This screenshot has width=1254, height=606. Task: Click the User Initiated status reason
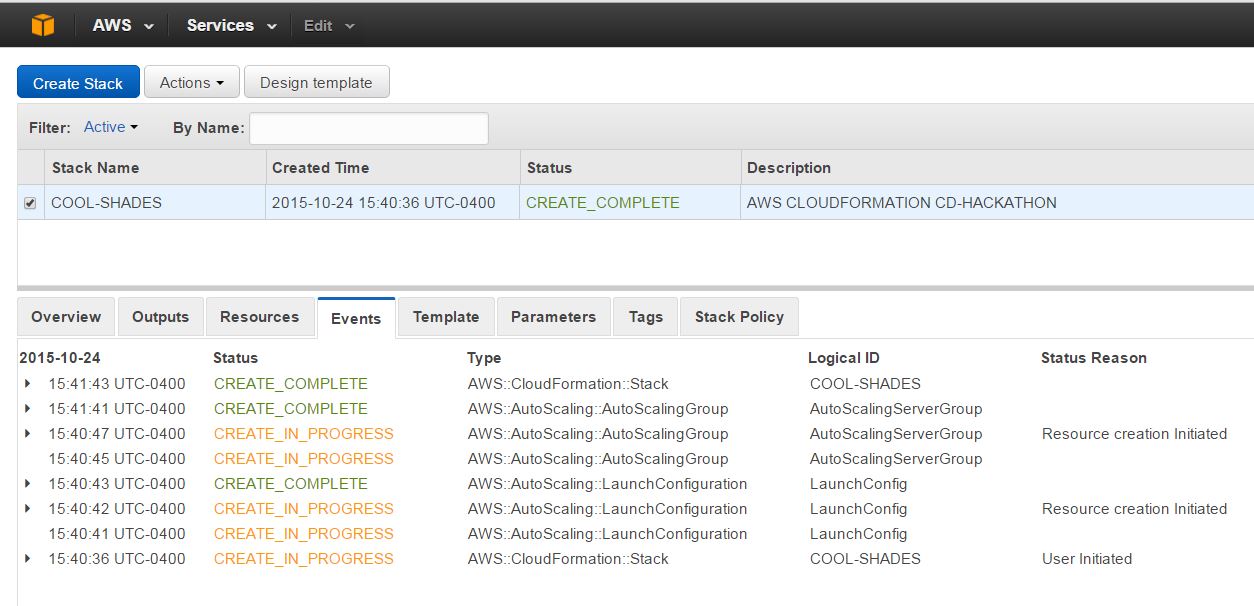[x=1087, y=559]
